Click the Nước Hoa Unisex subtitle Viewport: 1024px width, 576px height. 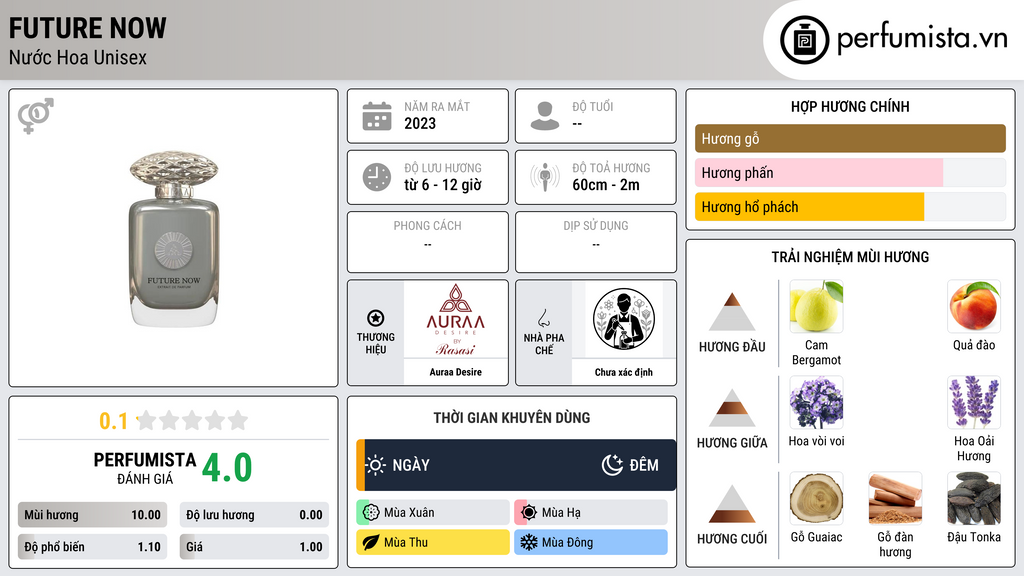pos(78,57)
